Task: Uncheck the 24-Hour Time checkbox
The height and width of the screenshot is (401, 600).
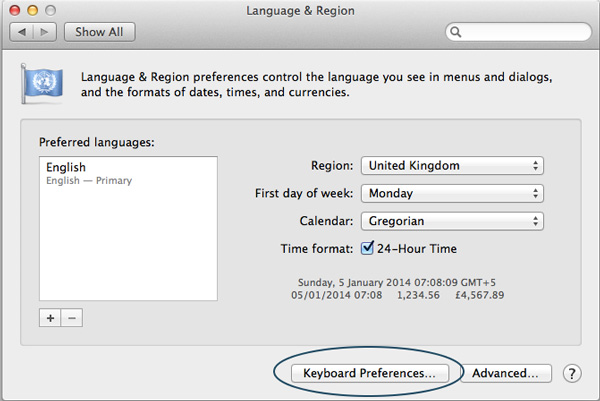Action: 367,248
